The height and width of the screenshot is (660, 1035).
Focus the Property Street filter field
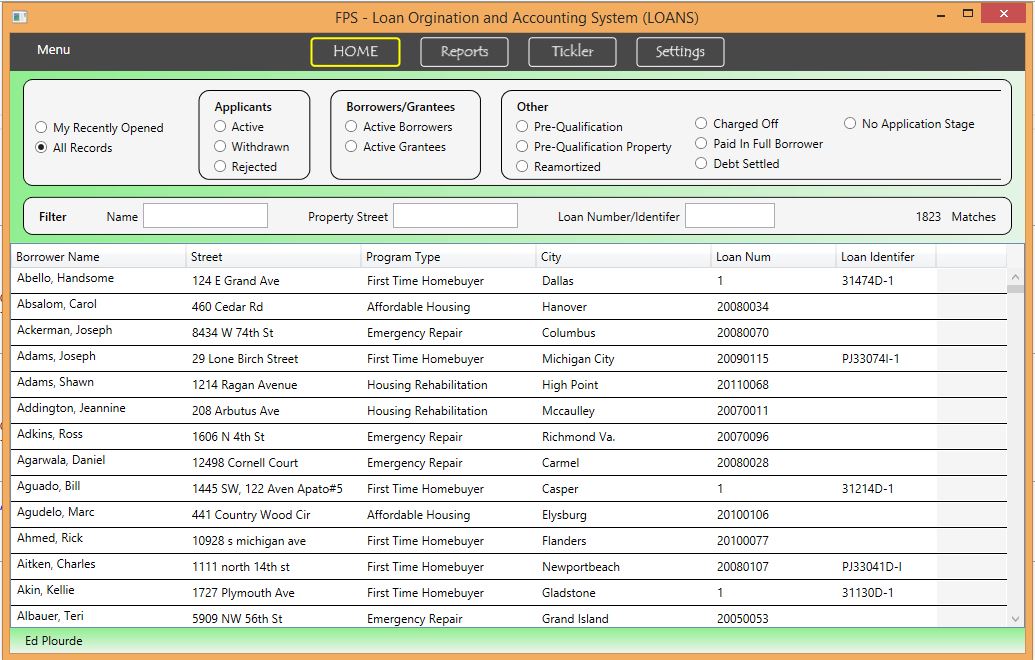pyautogui.click(x=455, y=216)
